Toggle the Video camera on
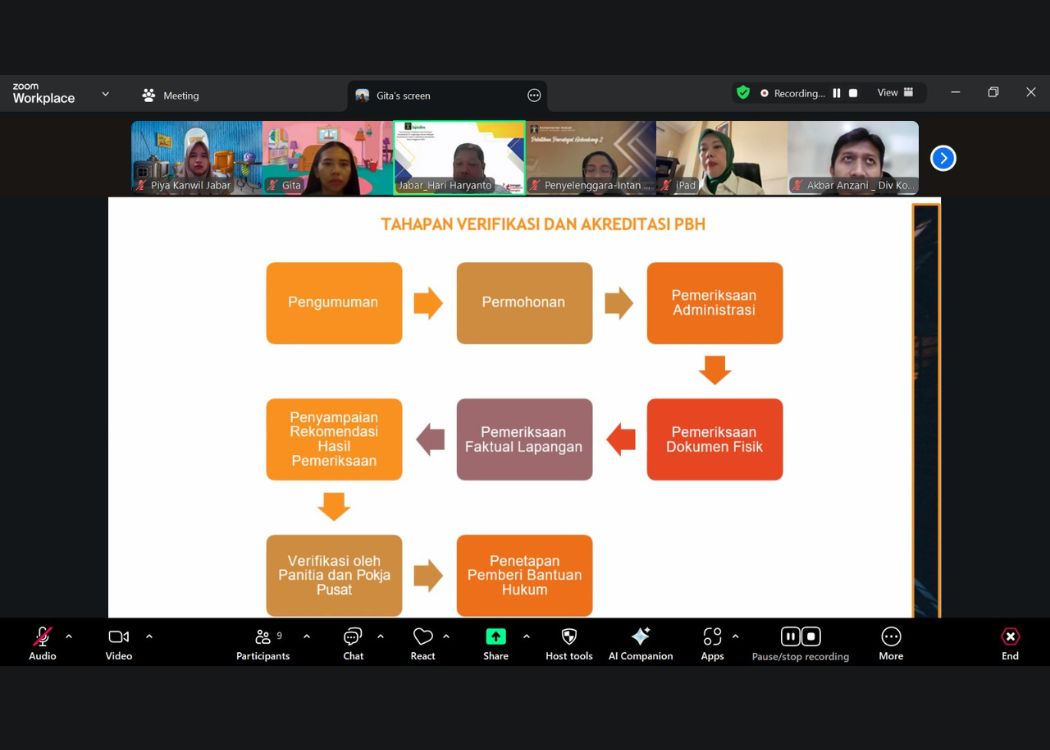 click(x=118, y=643)
